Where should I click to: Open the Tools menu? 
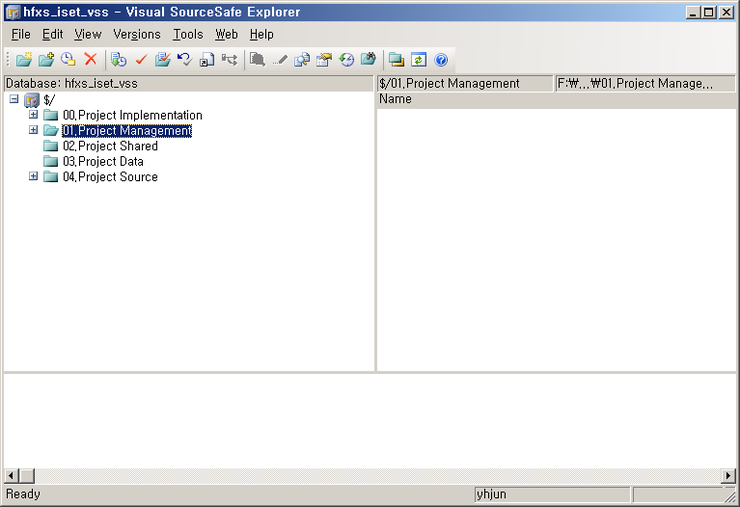[187, 34]
